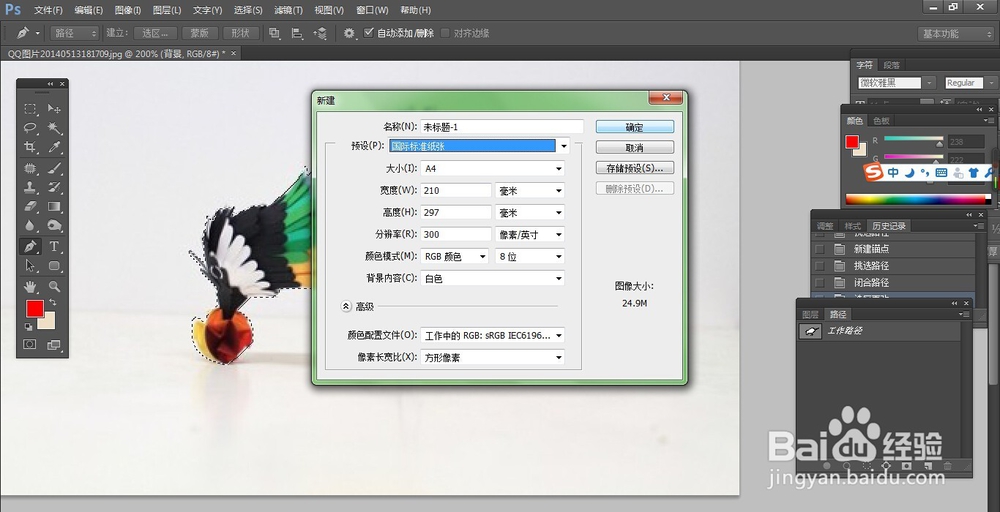The width and height of the screenshot is (1000, 512).
Task: Click the 蒙版 button
Action: click(x=200, y=33)
